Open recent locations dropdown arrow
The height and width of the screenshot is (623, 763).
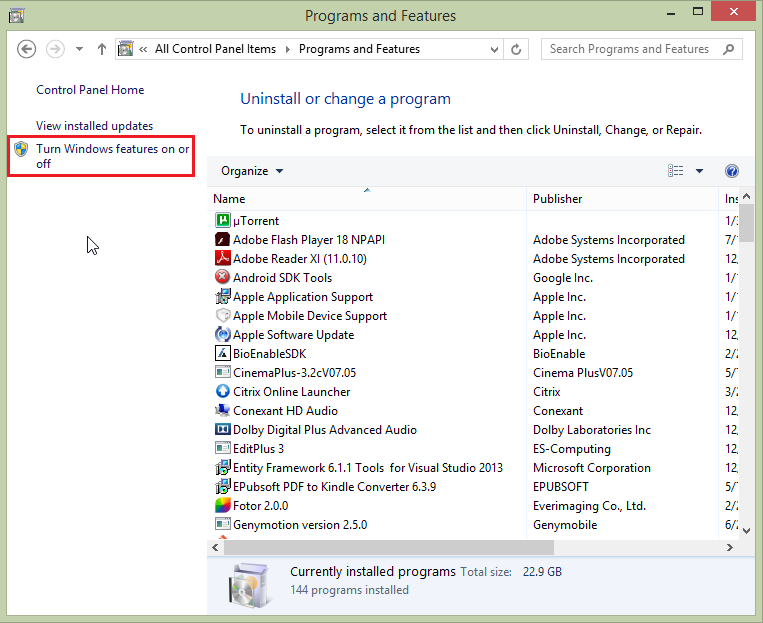[x=79, y=49]
